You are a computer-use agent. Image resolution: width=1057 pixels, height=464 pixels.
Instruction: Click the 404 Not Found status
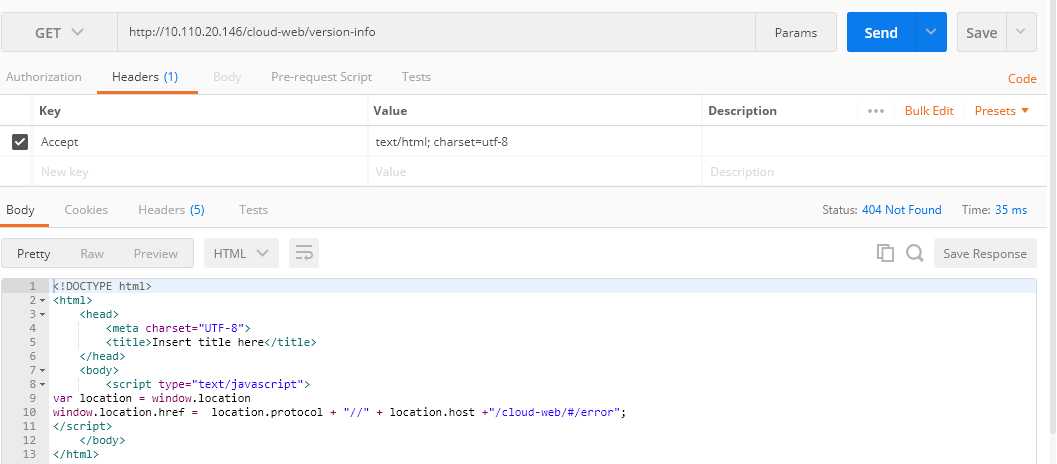click(901, 210)
